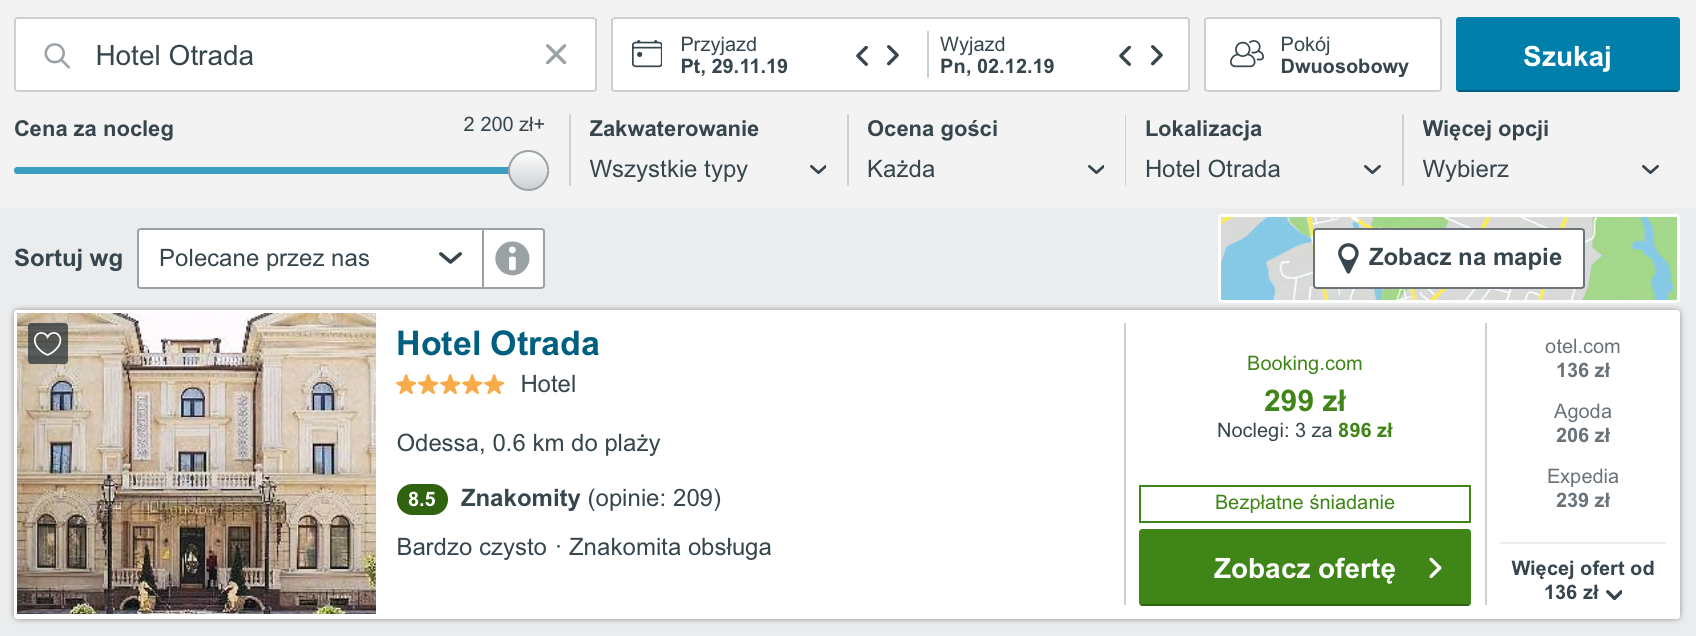Clear the Hotel Otrada search text
The image size is (1696, 636).
[556, 54]
